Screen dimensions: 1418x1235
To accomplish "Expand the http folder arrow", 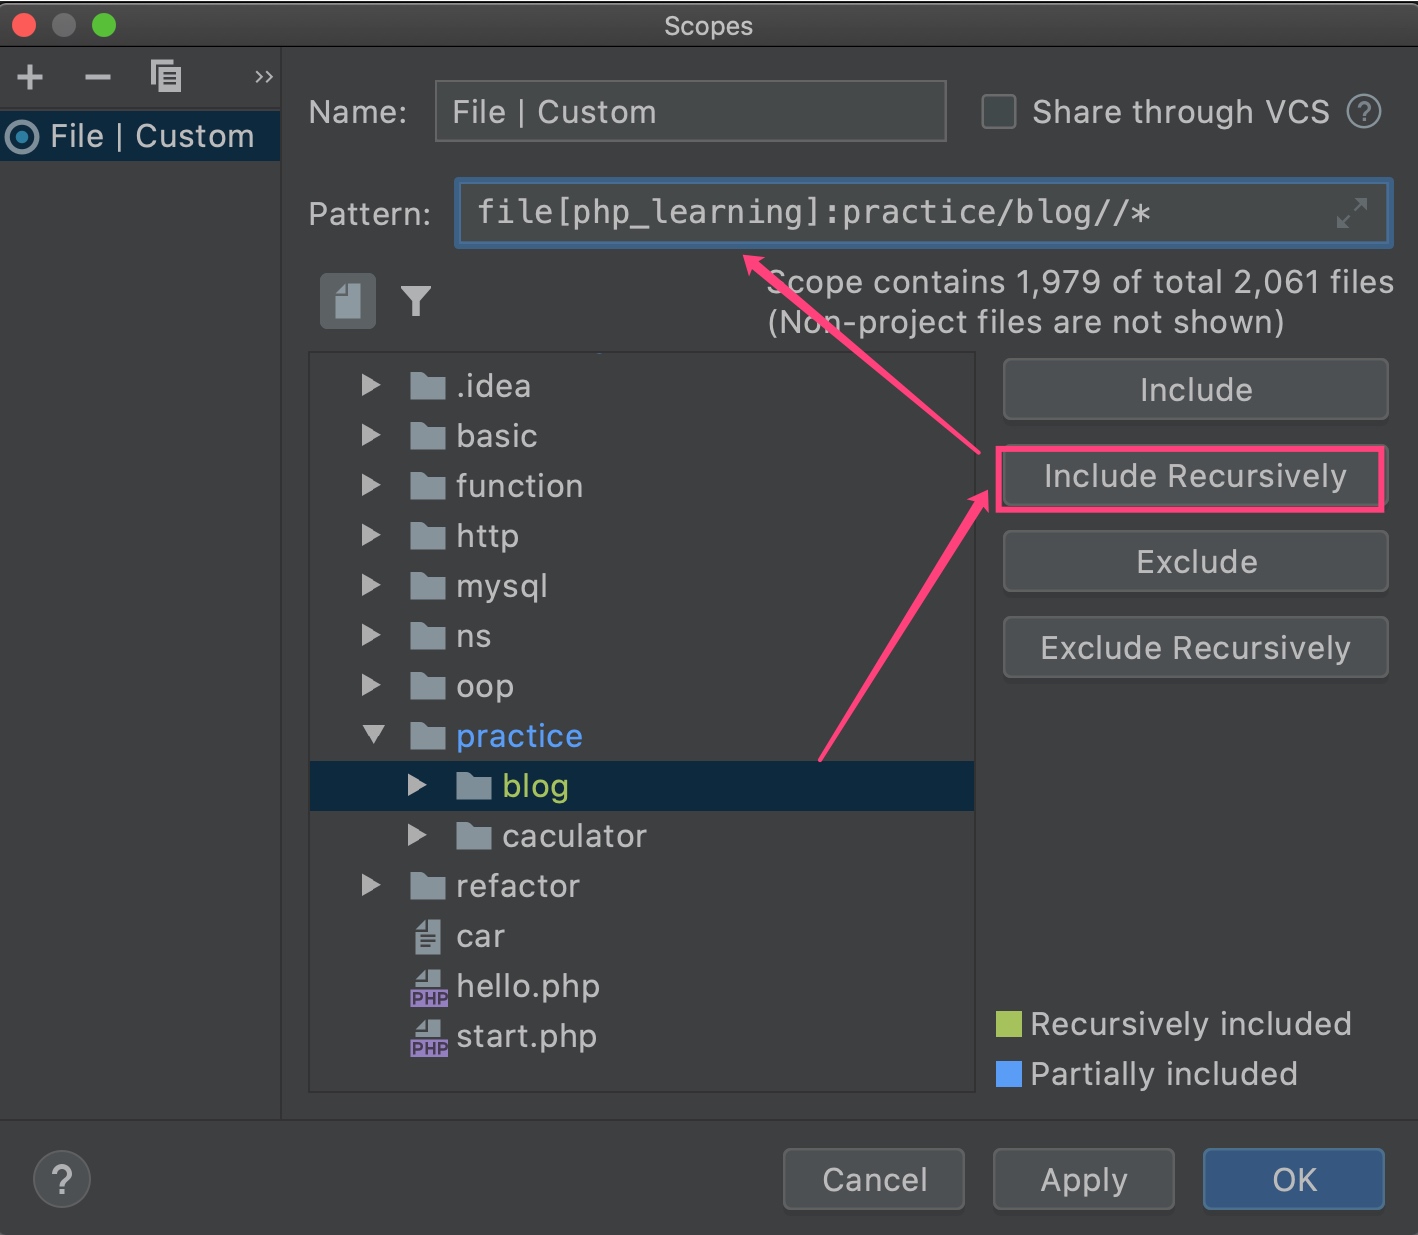I will tap(371, 535).
